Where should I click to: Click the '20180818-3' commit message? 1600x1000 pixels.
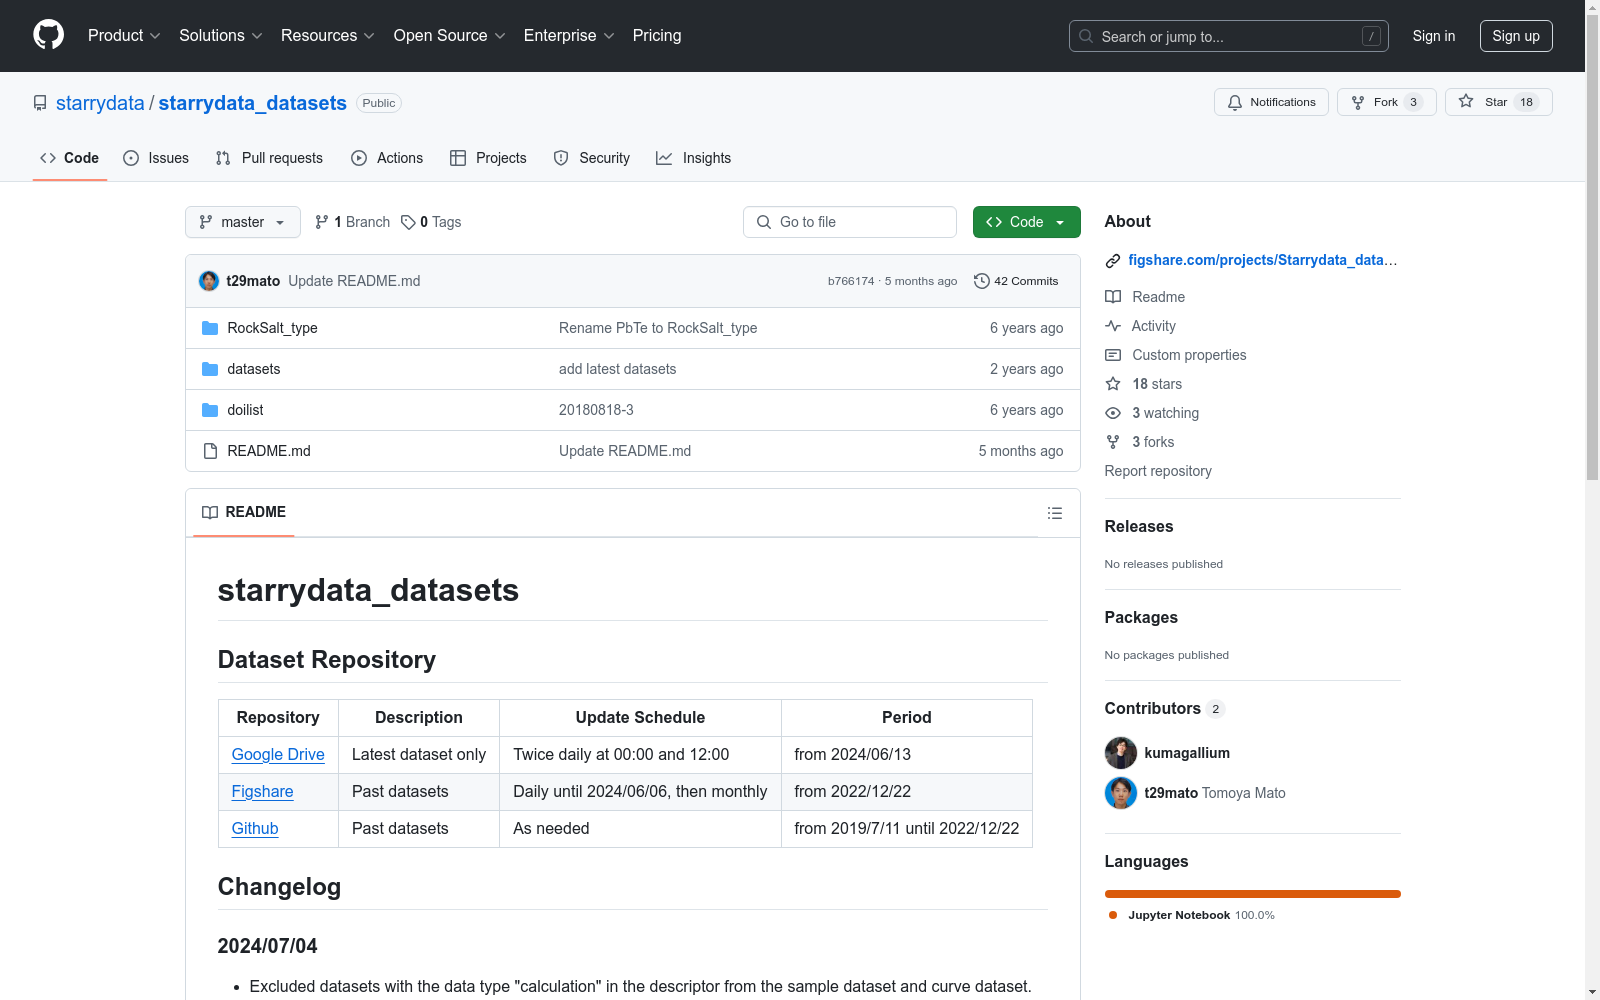point(596,410)
